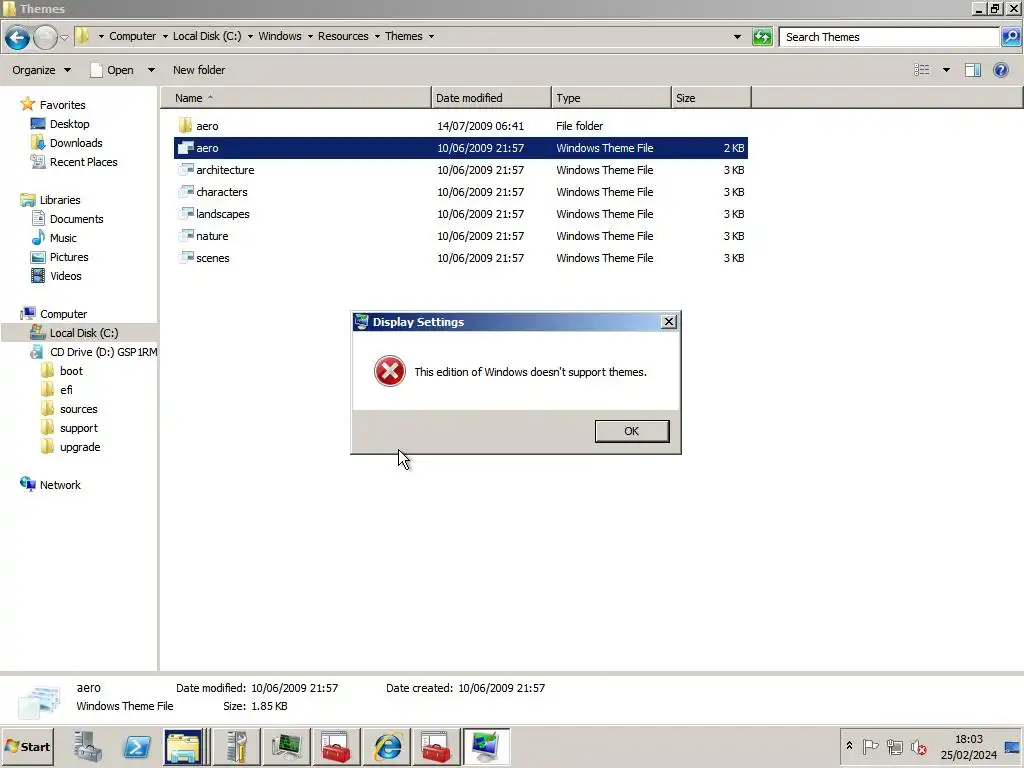This screenshot has width=1024, height=768.
Task: Select the aero Windows Theme File
Action: click(461, 148)
